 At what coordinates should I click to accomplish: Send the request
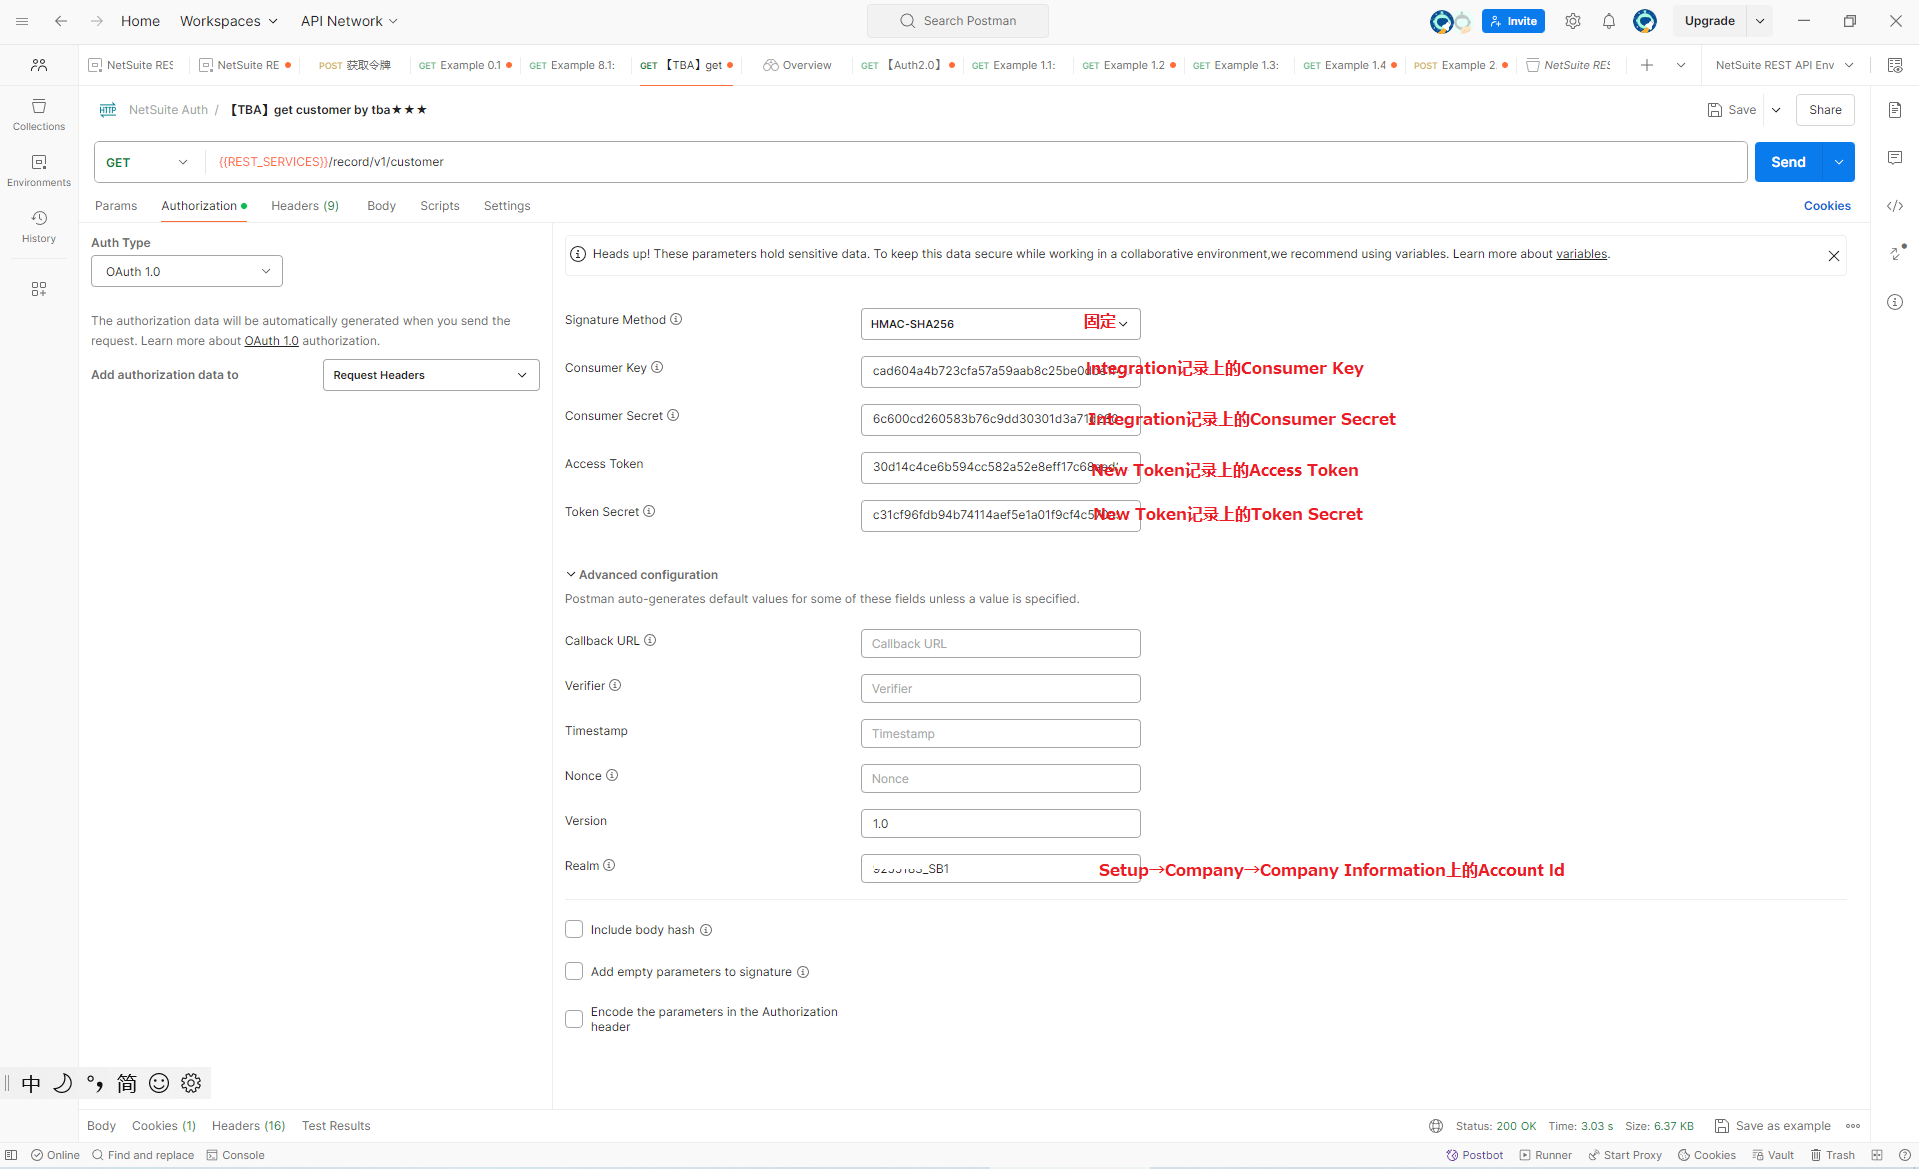[x=1788, y=162]
